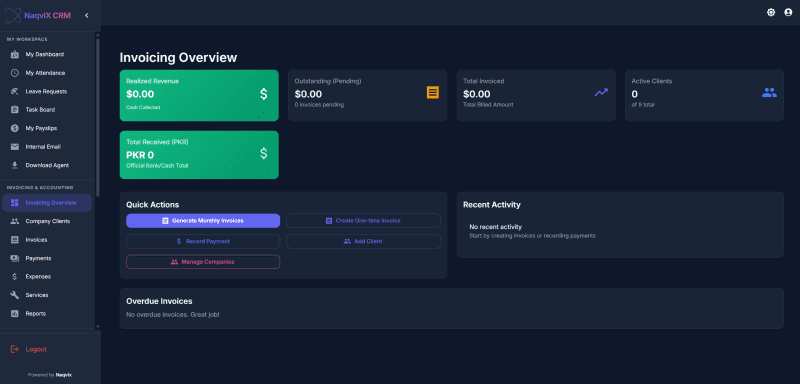Image resolution: width=800 pixels, height=384 pixels.
Task: Click the Overdue Invoices heading
Action: tap(159, 301)
